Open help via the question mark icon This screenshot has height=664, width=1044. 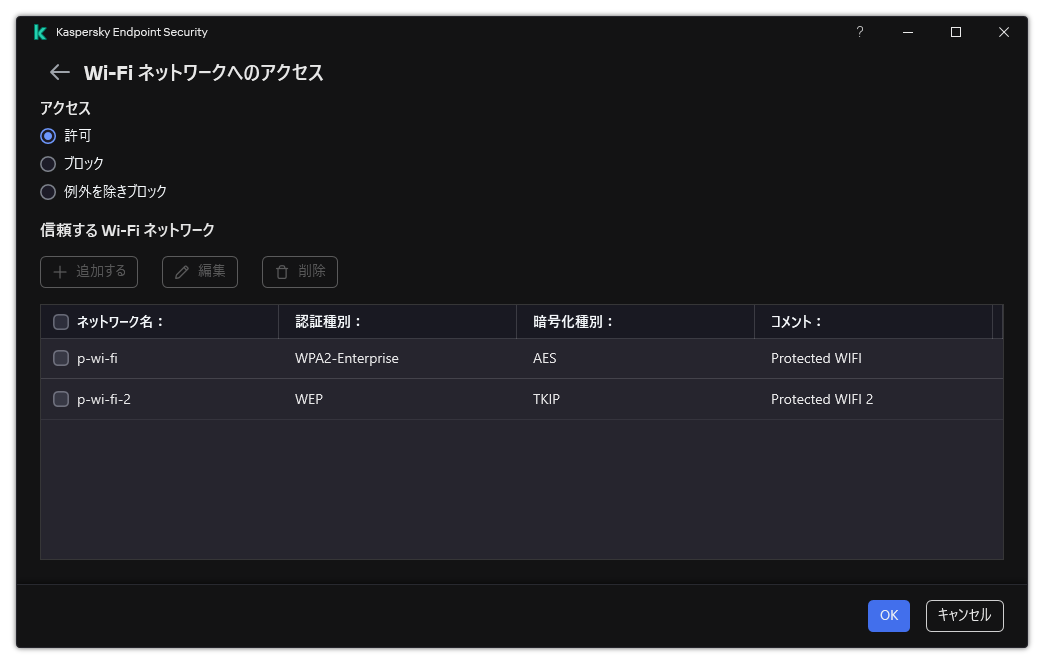pos(860,32)
